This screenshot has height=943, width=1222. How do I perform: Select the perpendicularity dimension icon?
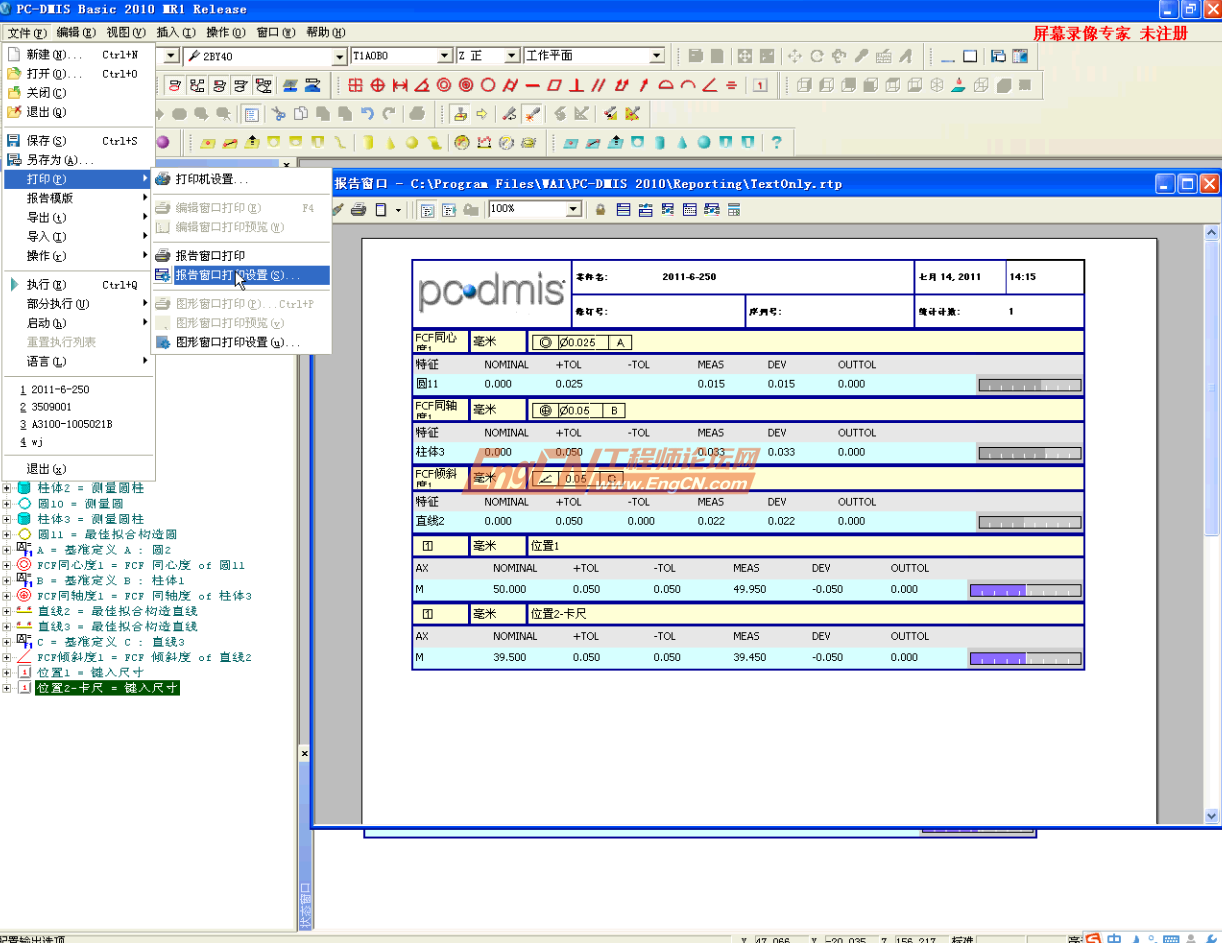pyautogui.click(x=576, y=85)
